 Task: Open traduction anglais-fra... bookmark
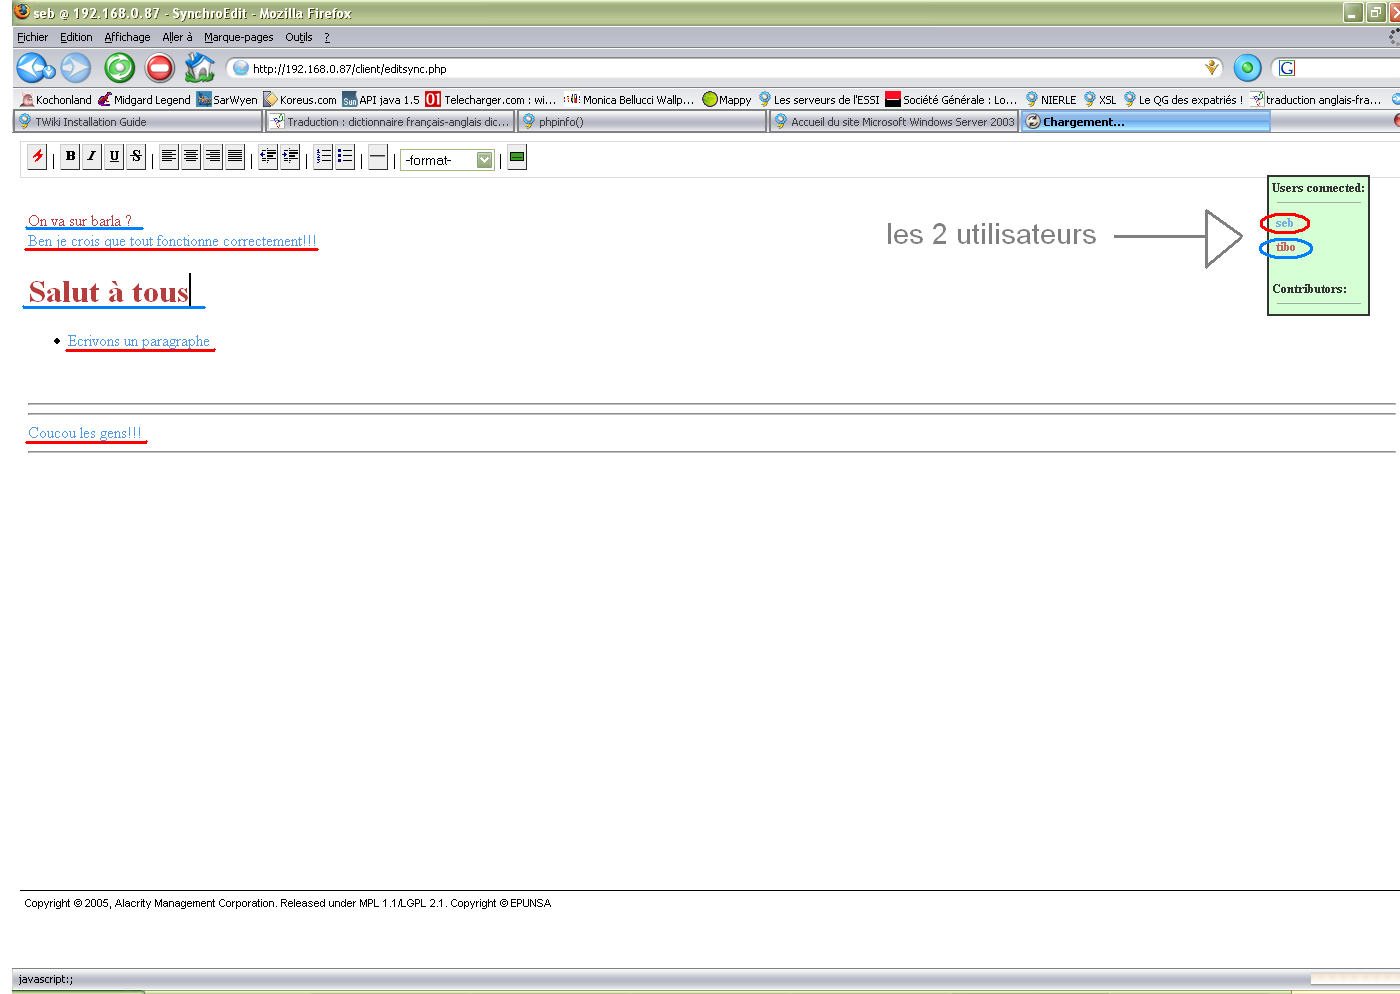(1316, 99)
